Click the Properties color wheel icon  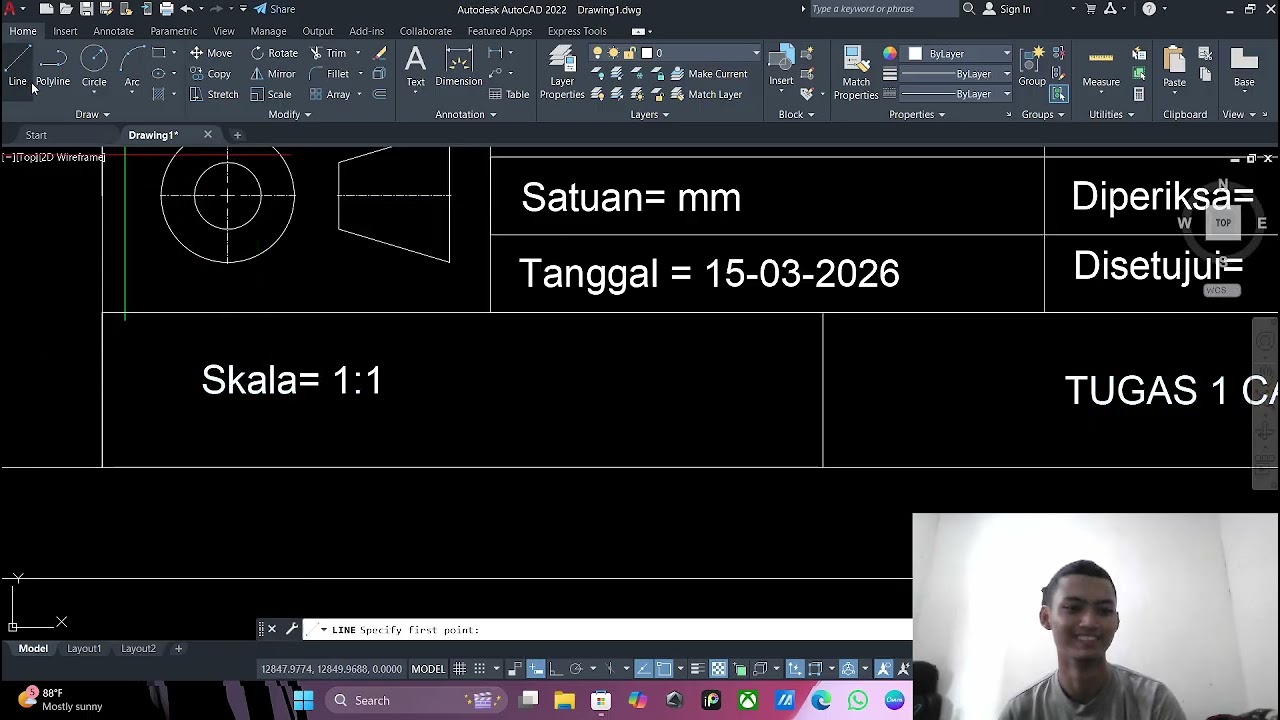click(x=890, y=53)
